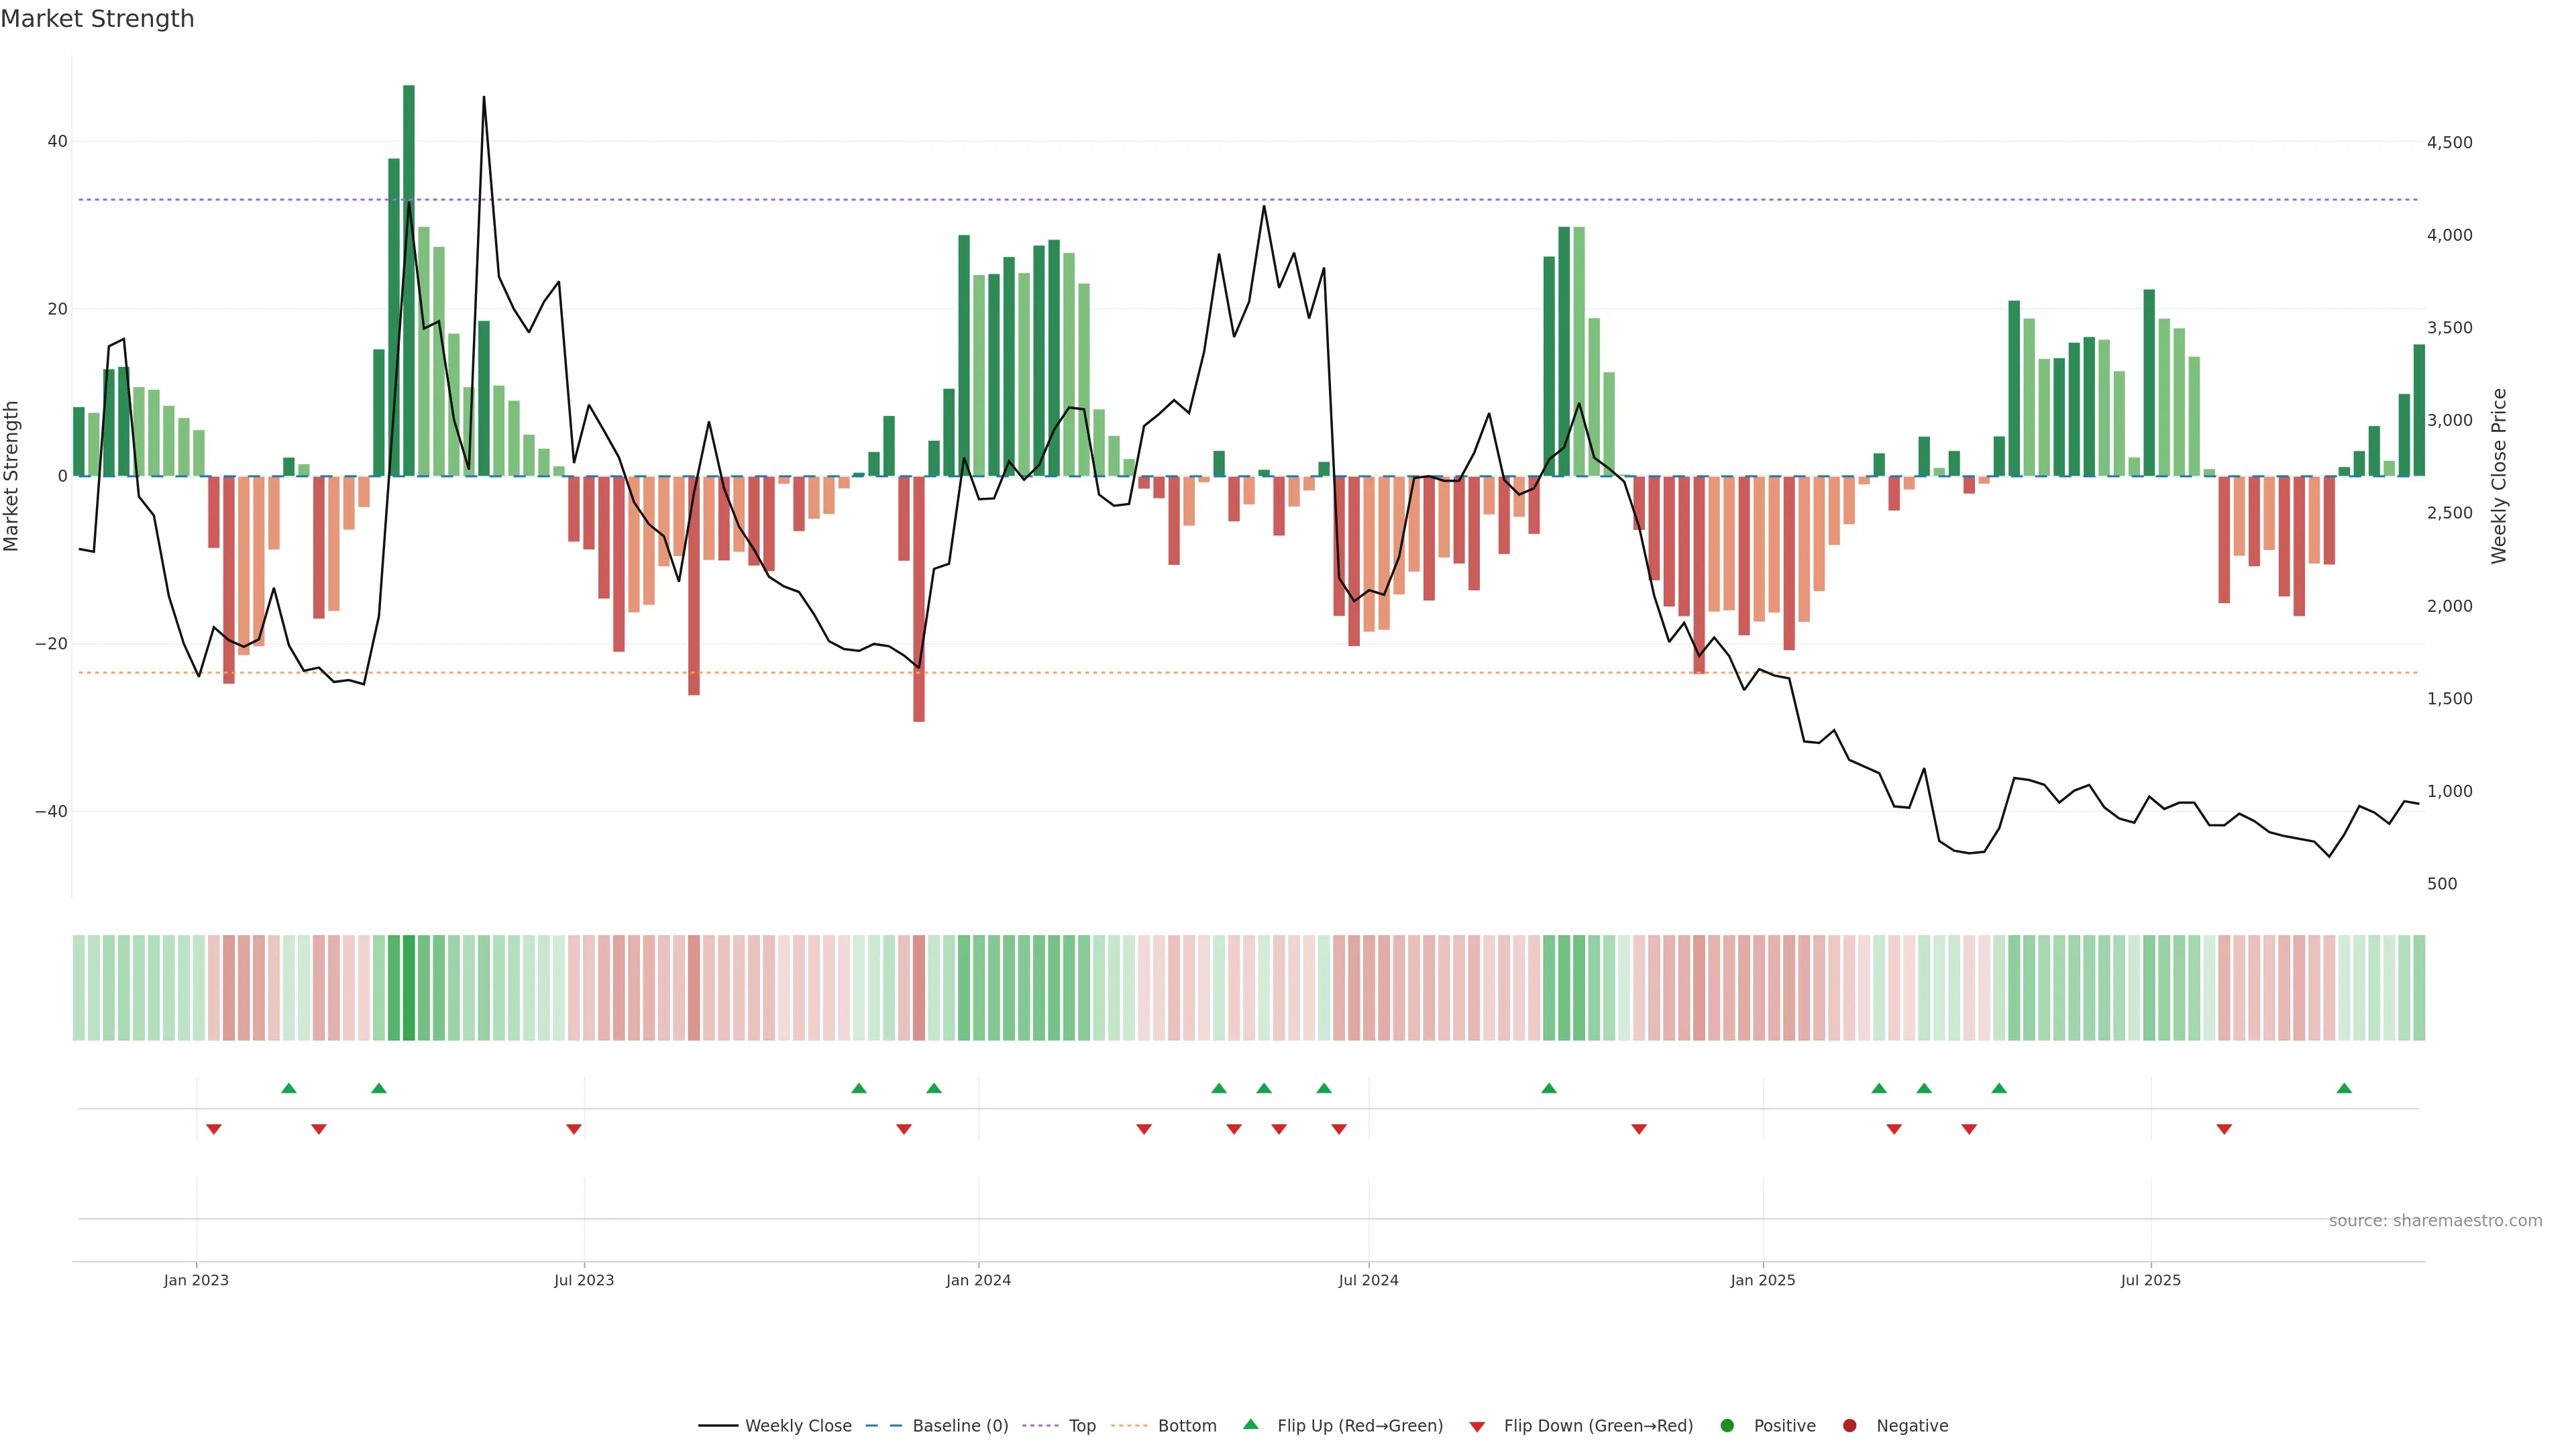Click the leftmost green flip-up marker
This screenshot has width=2576, height=1449.
289,1088
